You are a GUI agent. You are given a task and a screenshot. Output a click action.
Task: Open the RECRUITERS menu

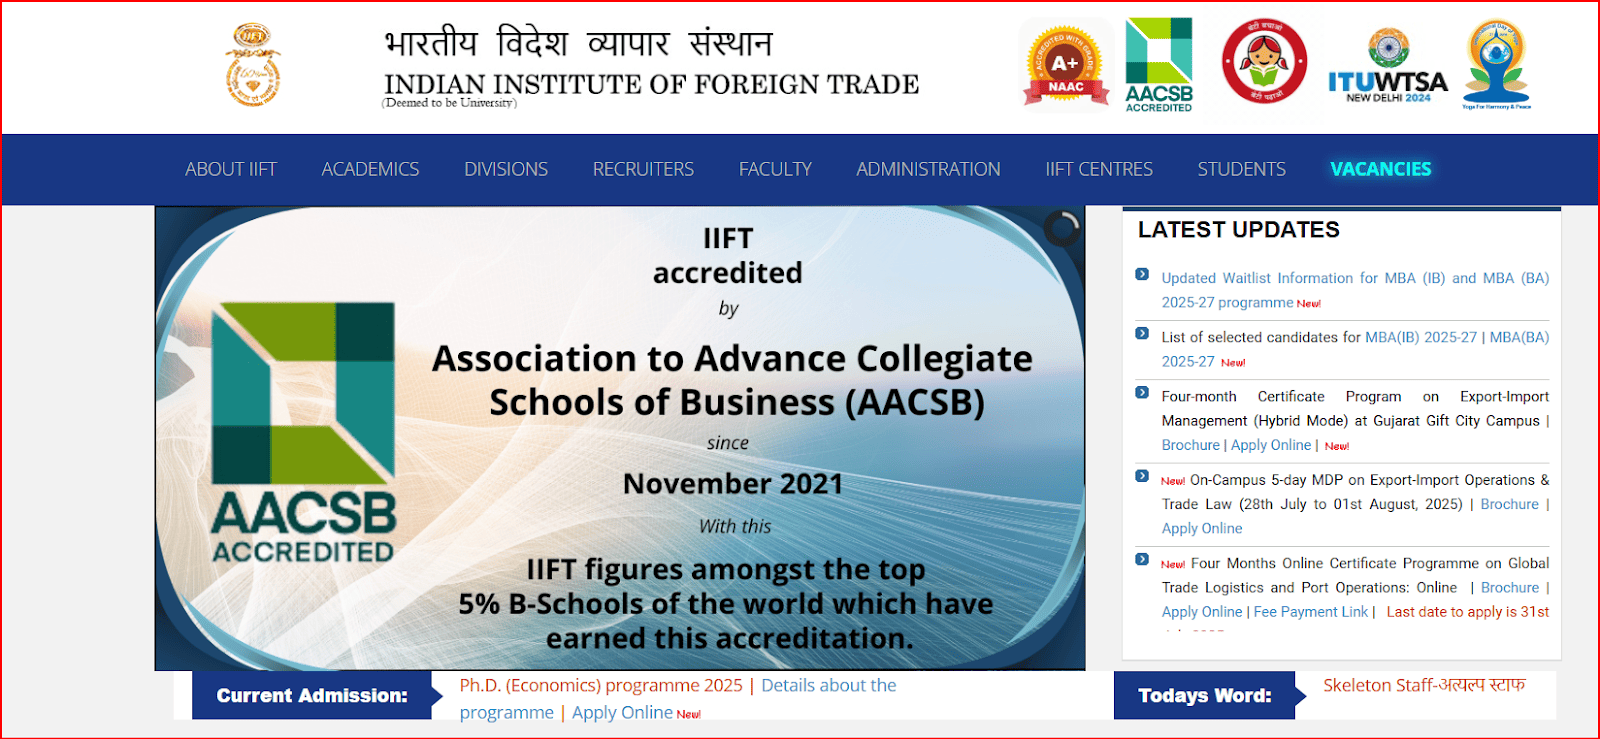click(x=643, y=169)
